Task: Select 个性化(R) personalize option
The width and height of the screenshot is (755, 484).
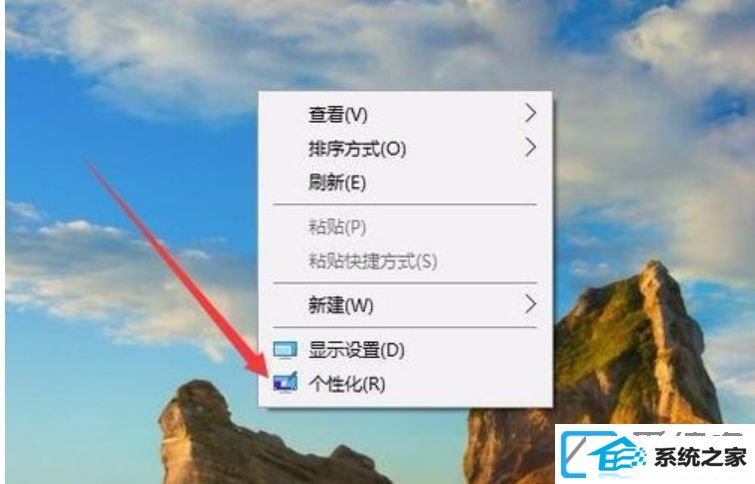Action: 405,384
